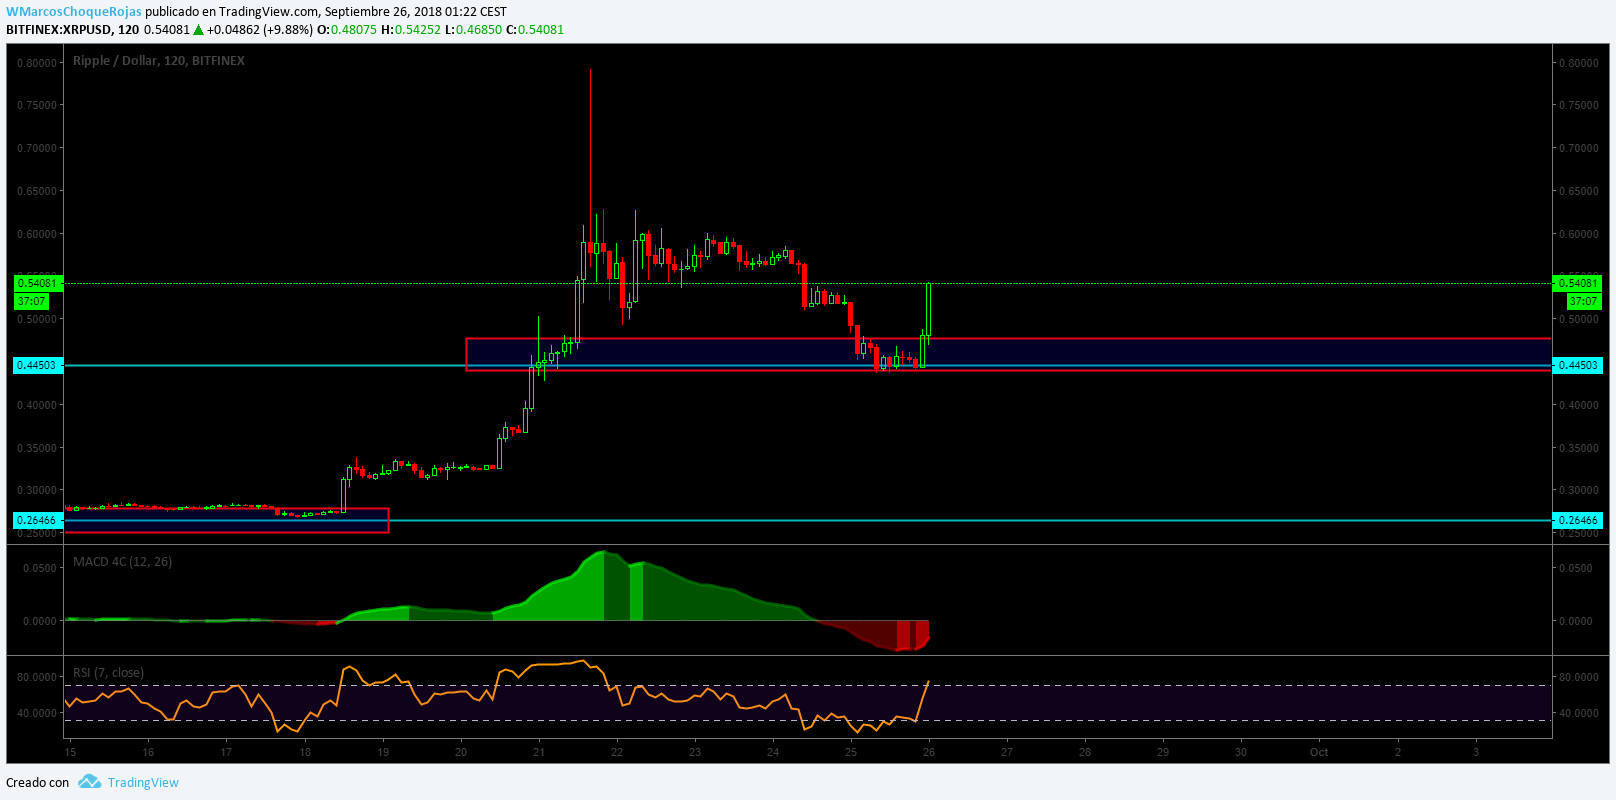This screenshot has height=800, width=1616.
Task: Select the BITFINEX:XRPUSD, 120 symbol text
Action: click(73, 30)
